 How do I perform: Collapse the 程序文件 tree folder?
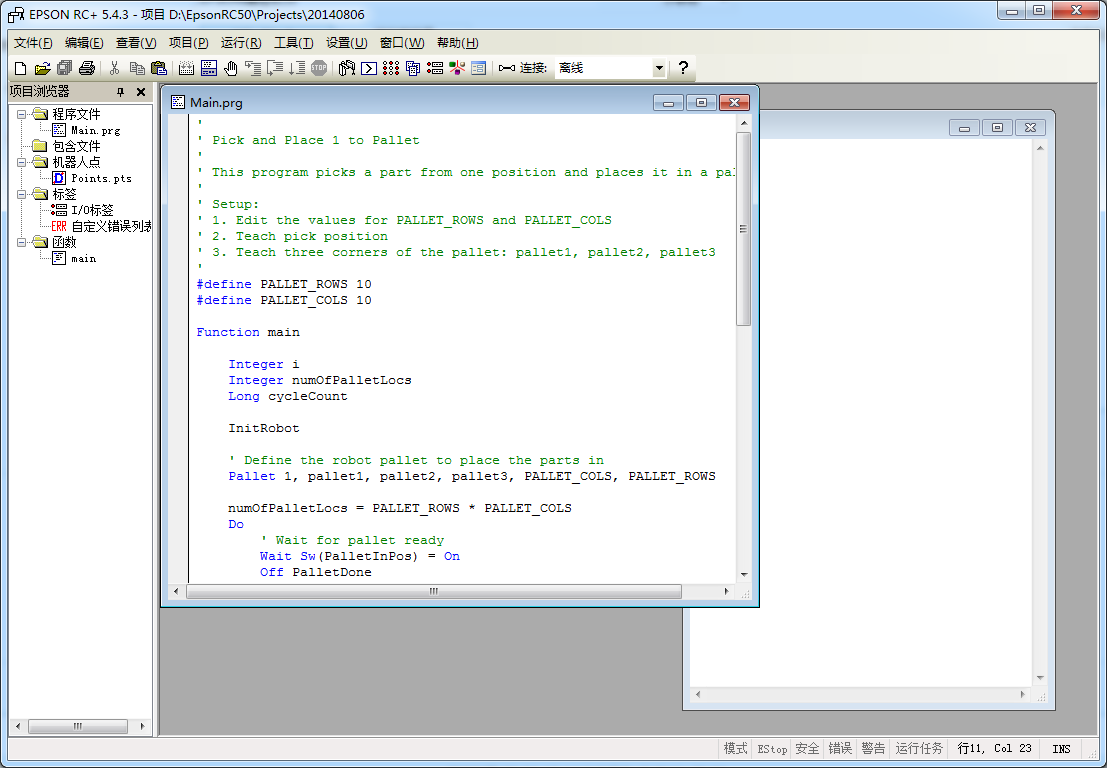pyautogui.click(x=21, y=114)
